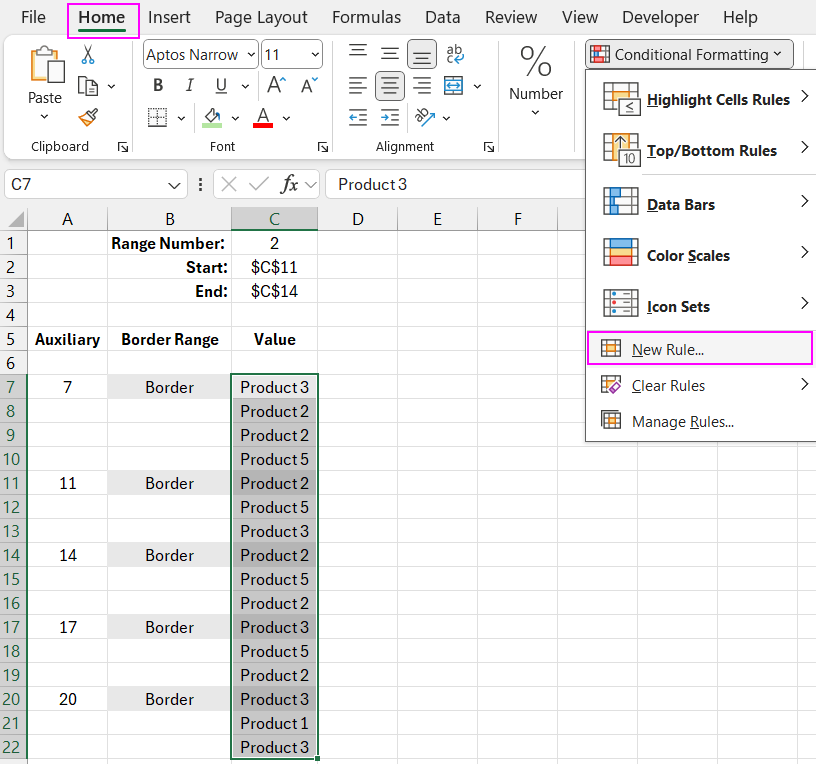Click the Increase Indent icon
Viewport: 816px width, 764px height.
(x=390, y=118)
